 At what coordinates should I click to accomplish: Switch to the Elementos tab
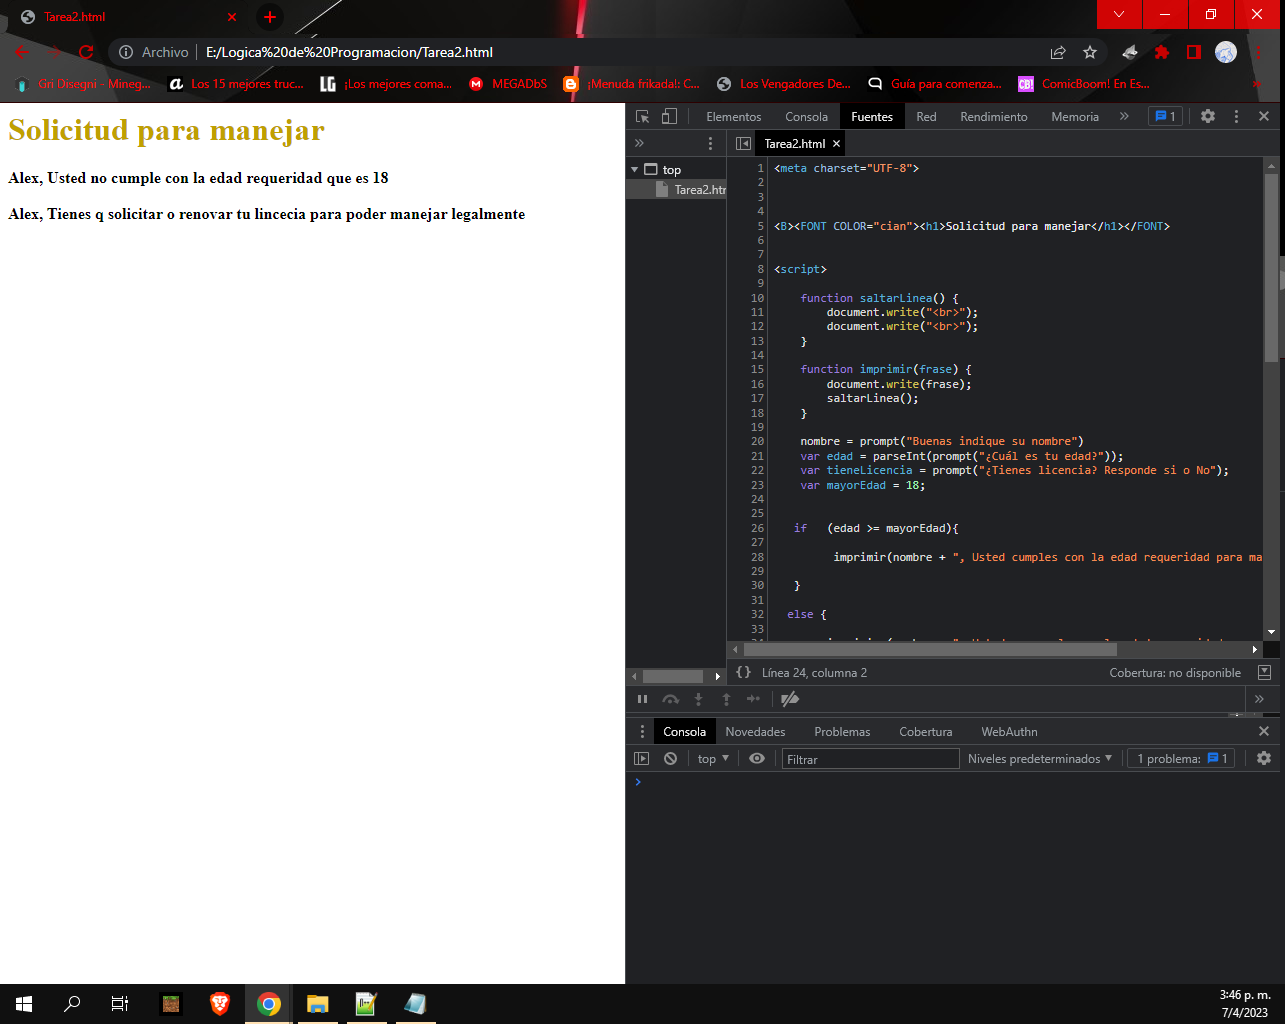pos(733,117)
